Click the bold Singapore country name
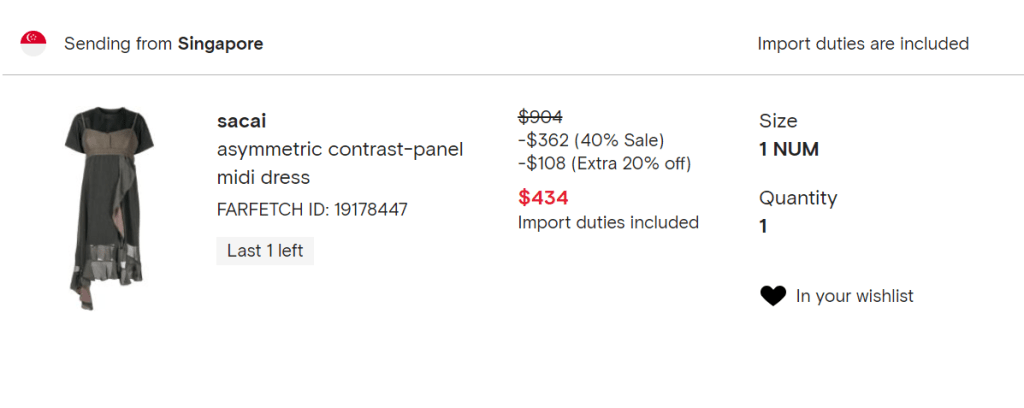The height and width of the screenshot is (408, 1024). pos(220,44)
